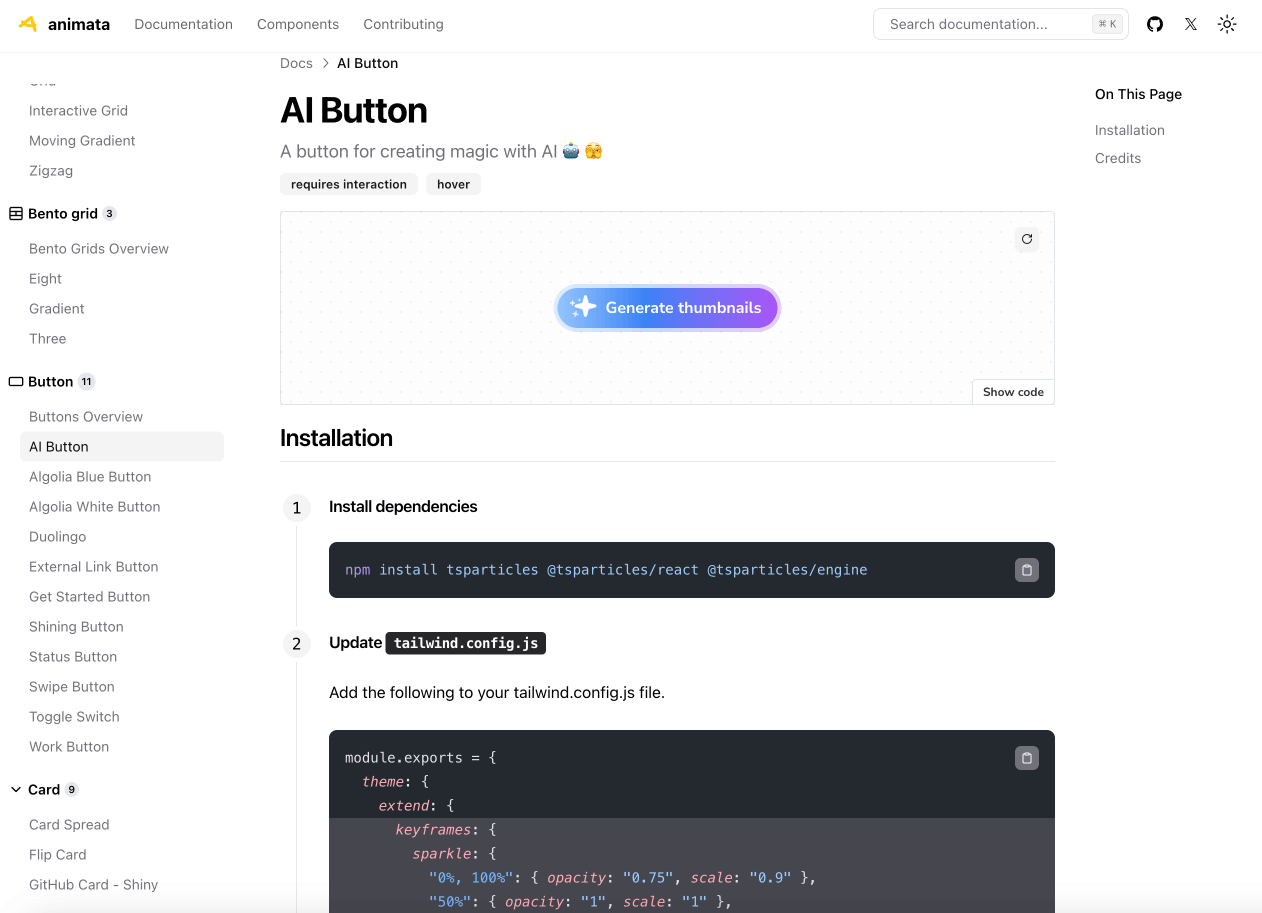Open the GitHub repository icon
The image size is (1262, 913).
click(1155, 24)
